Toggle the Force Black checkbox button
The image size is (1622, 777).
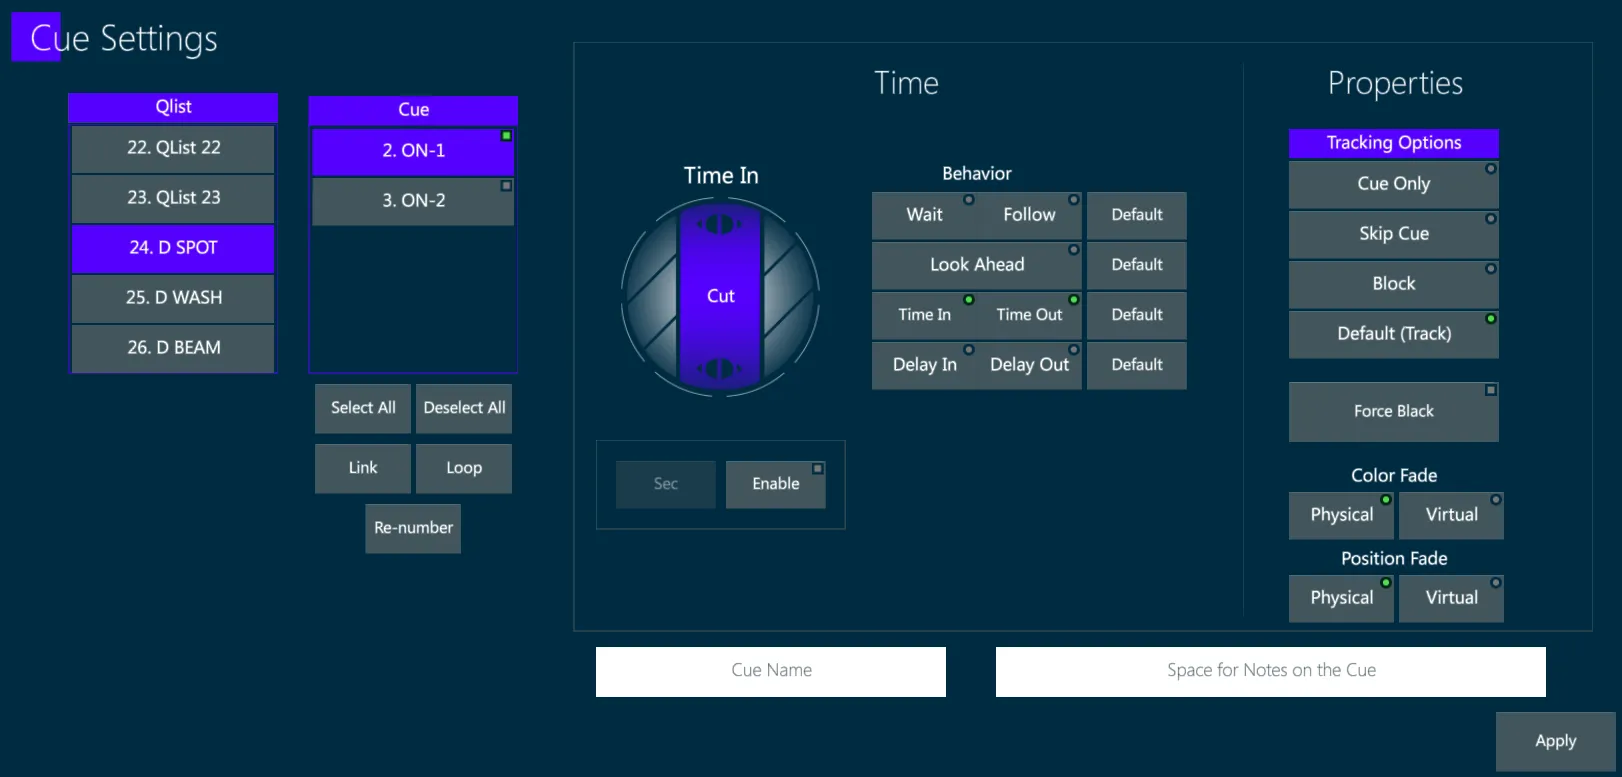[1393, 411]
